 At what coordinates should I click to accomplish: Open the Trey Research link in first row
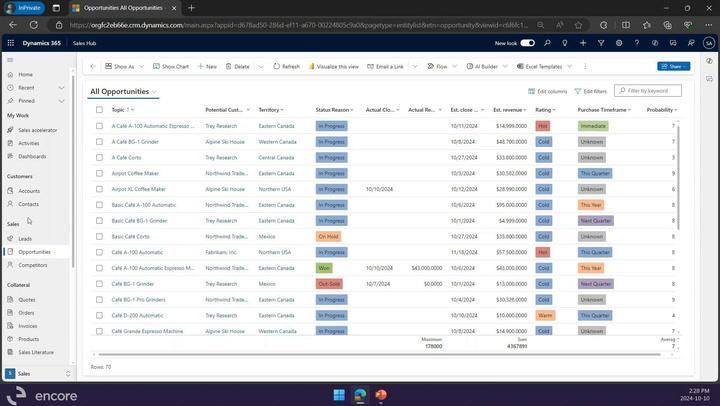click(x=221, y=126)
